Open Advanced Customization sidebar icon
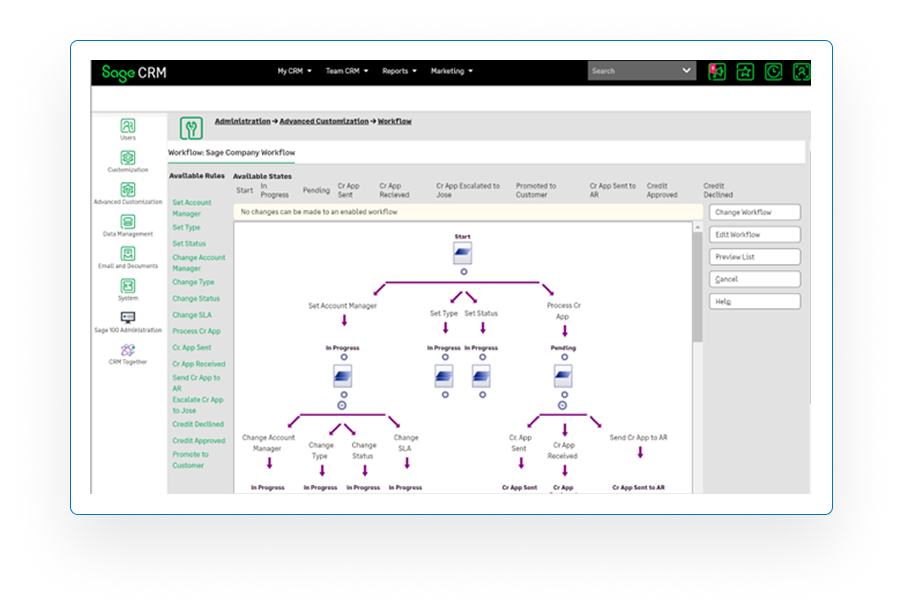This screenshot has width=903, height=615. (128, 190)
